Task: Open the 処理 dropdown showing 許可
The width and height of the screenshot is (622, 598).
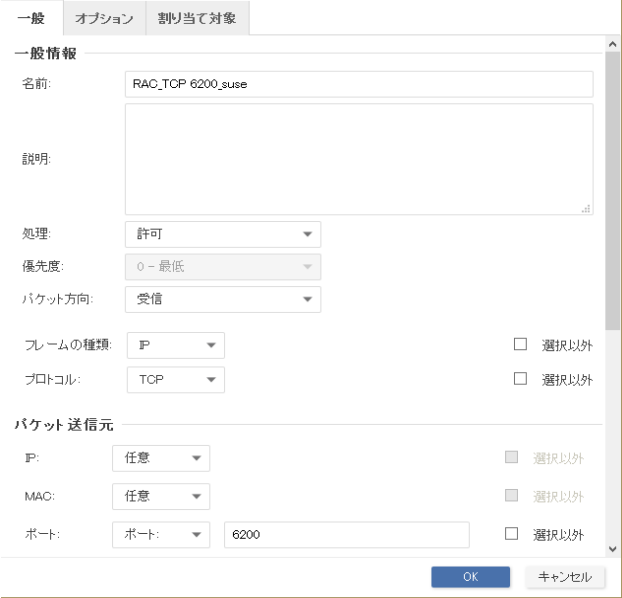Action: coord(223,234)
